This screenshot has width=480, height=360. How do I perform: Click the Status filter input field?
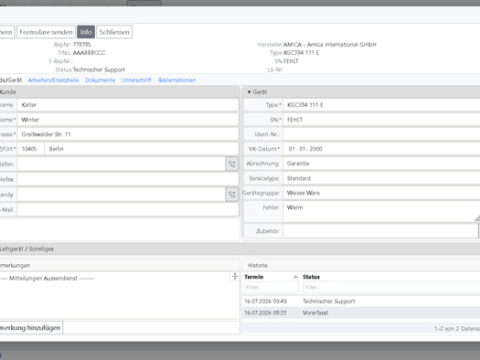coord(391,287)
